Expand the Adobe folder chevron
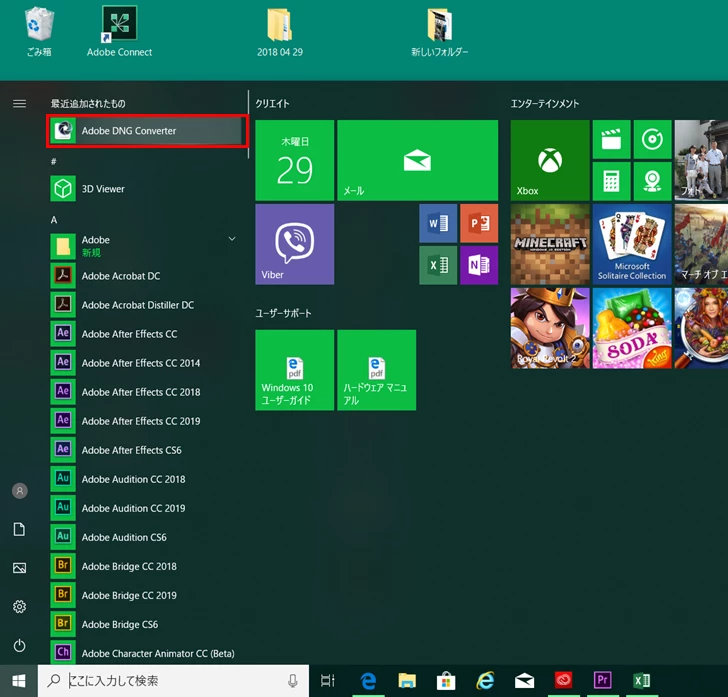728x697 pixels. tap(232, 239)
